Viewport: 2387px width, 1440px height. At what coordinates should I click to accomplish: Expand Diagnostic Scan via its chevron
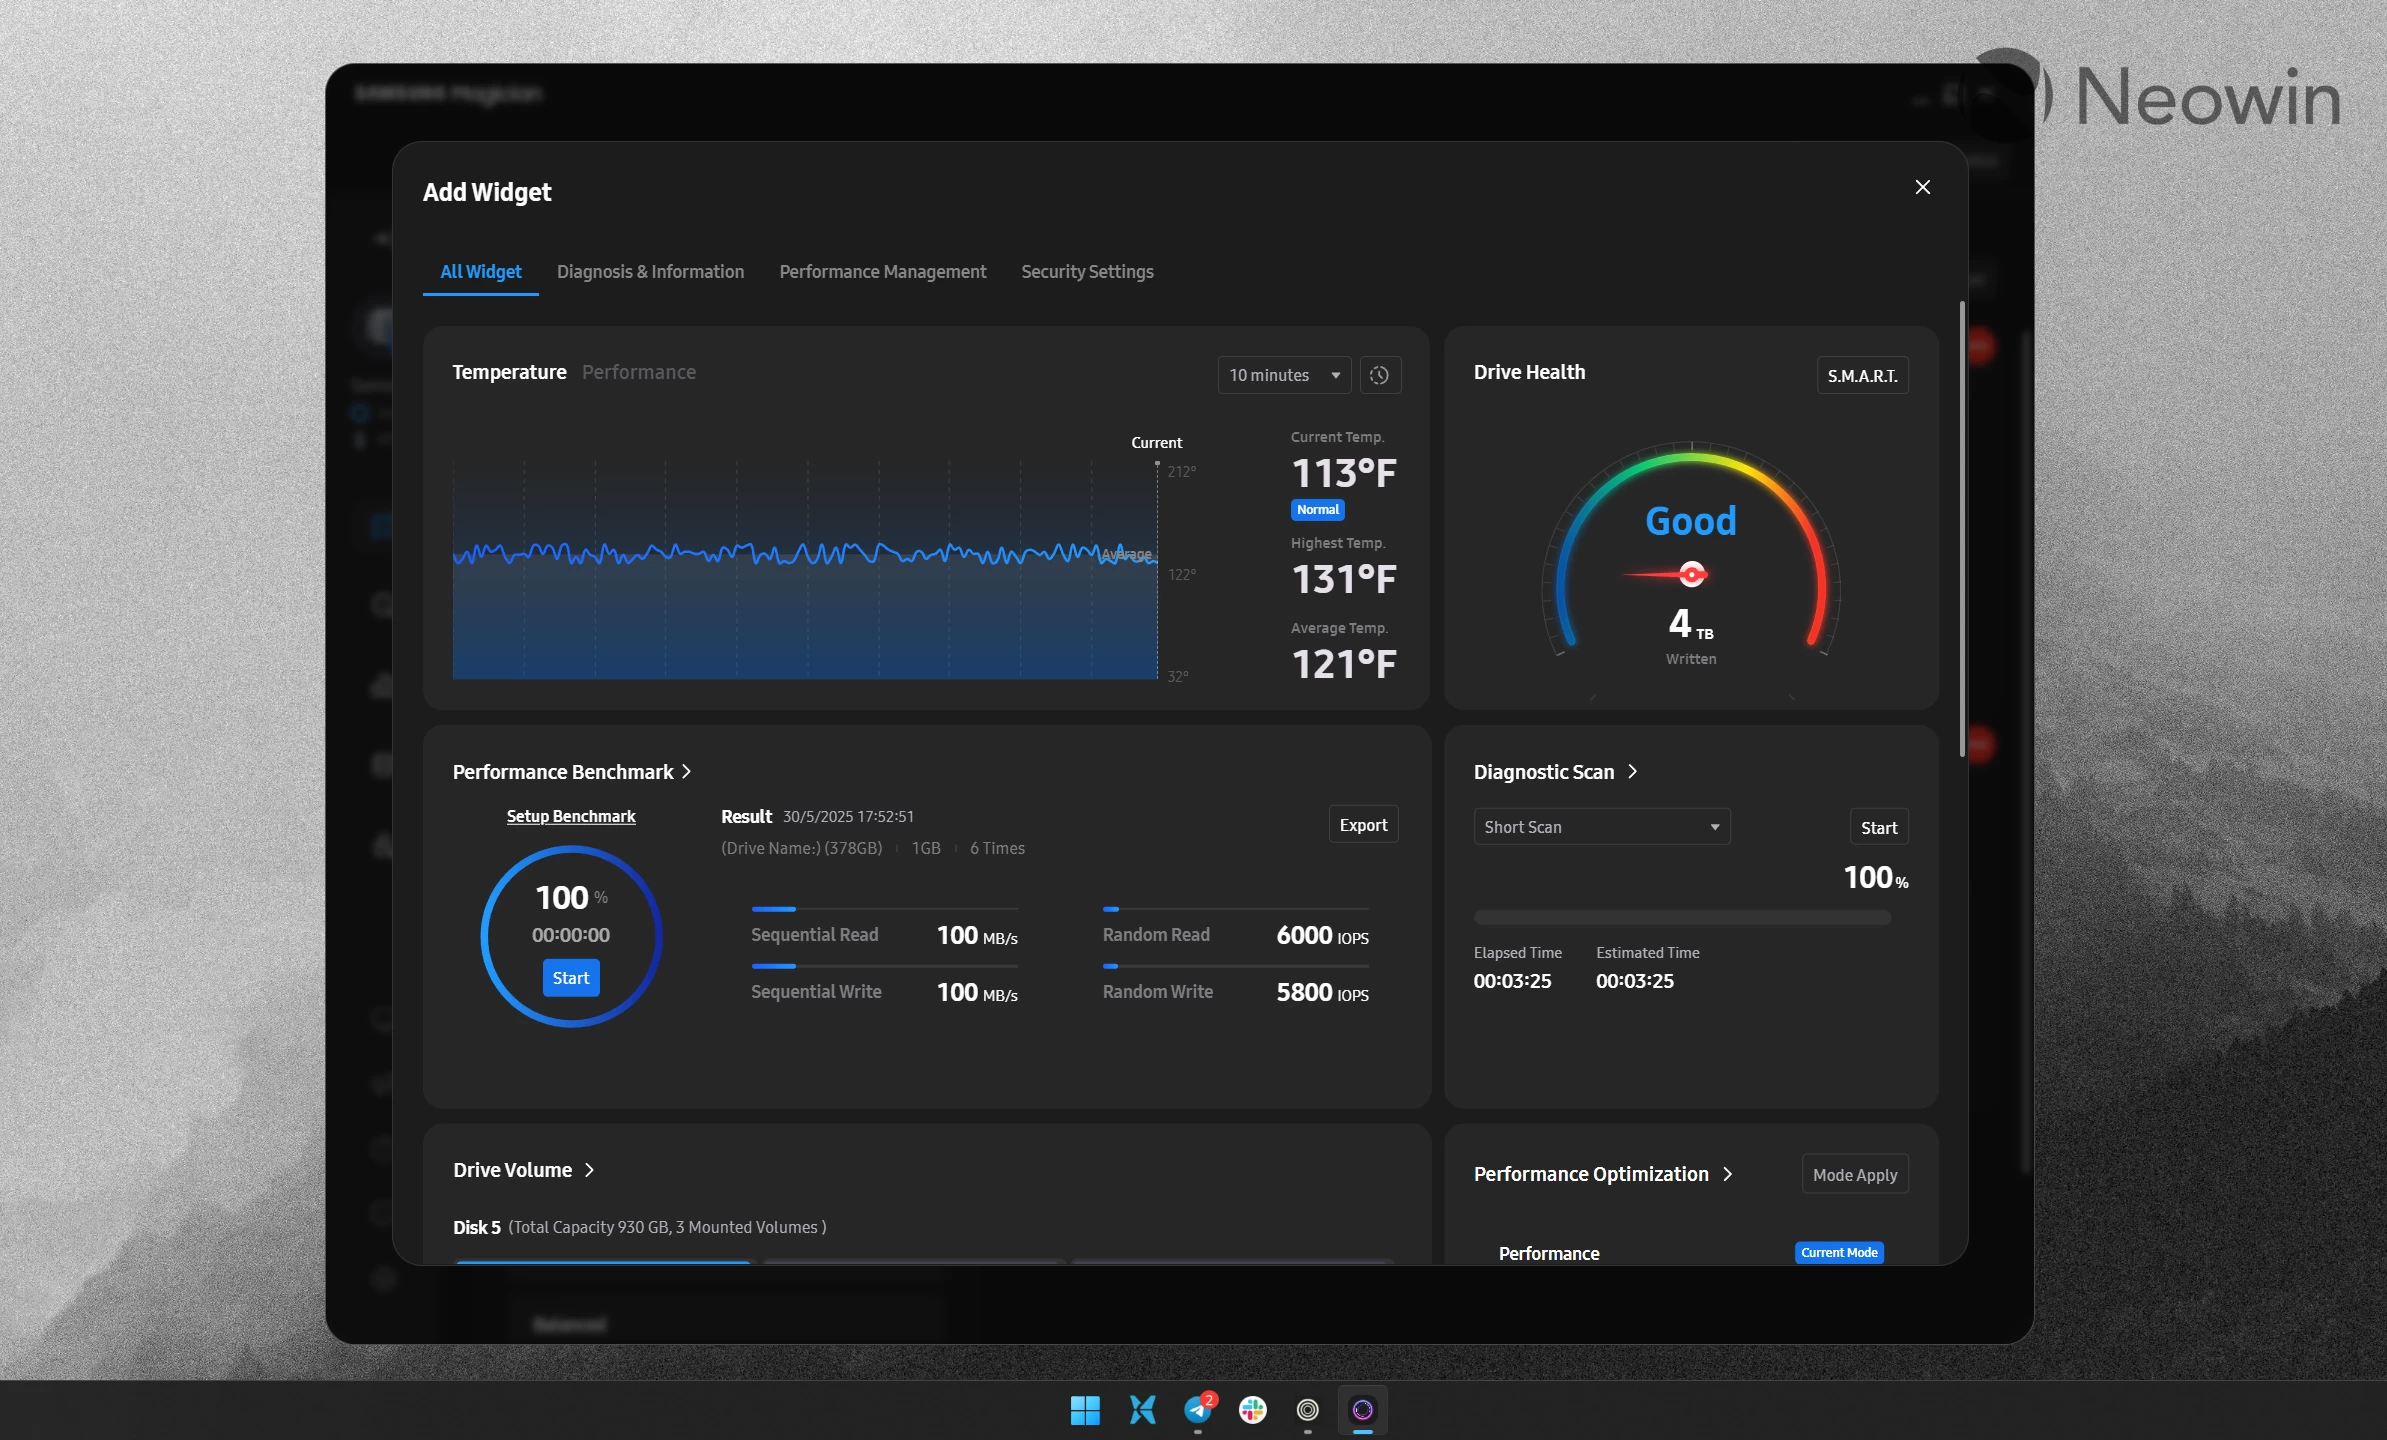1633,771
